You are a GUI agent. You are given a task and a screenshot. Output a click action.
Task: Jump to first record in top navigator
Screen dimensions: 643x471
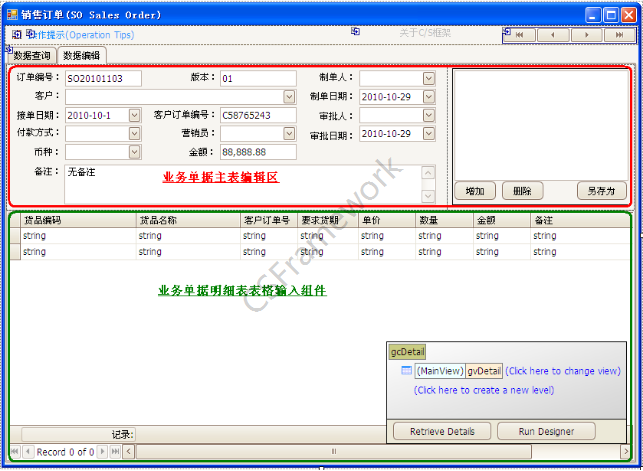(520, 35)
